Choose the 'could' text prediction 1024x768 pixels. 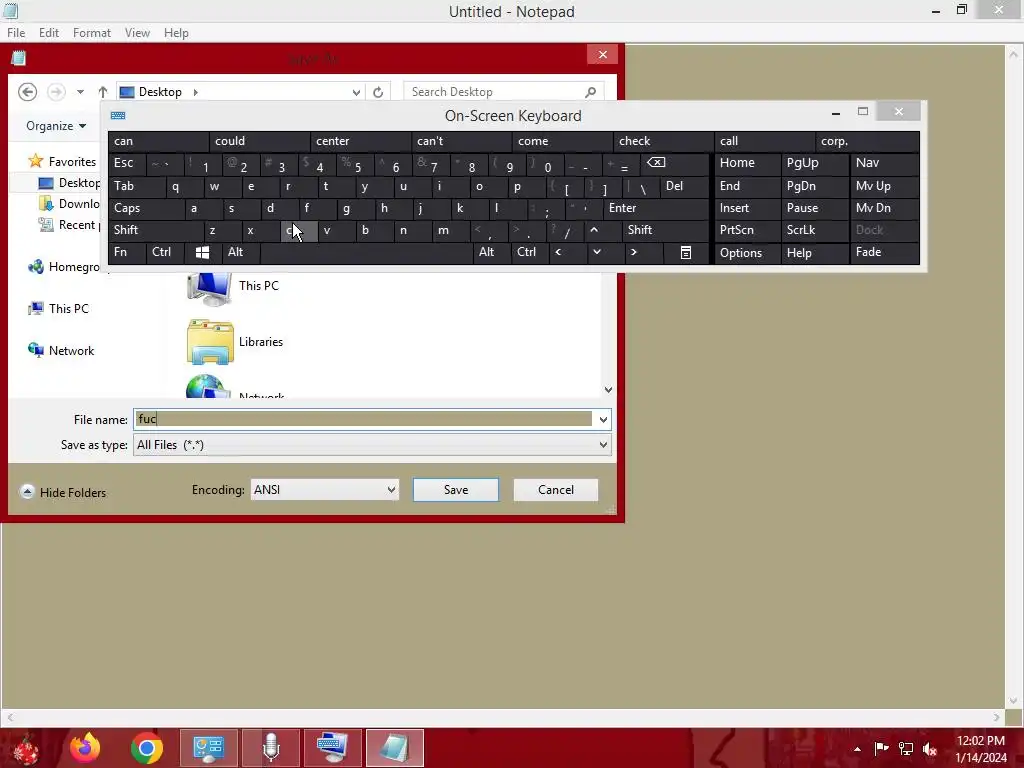click(x=259, y=141)
